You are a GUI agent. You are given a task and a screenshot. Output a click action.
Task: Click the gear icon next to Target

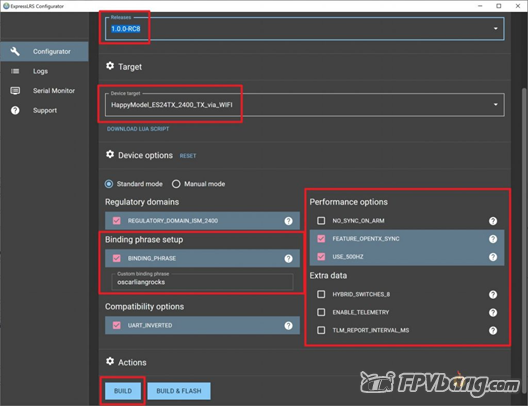[110, 66]
